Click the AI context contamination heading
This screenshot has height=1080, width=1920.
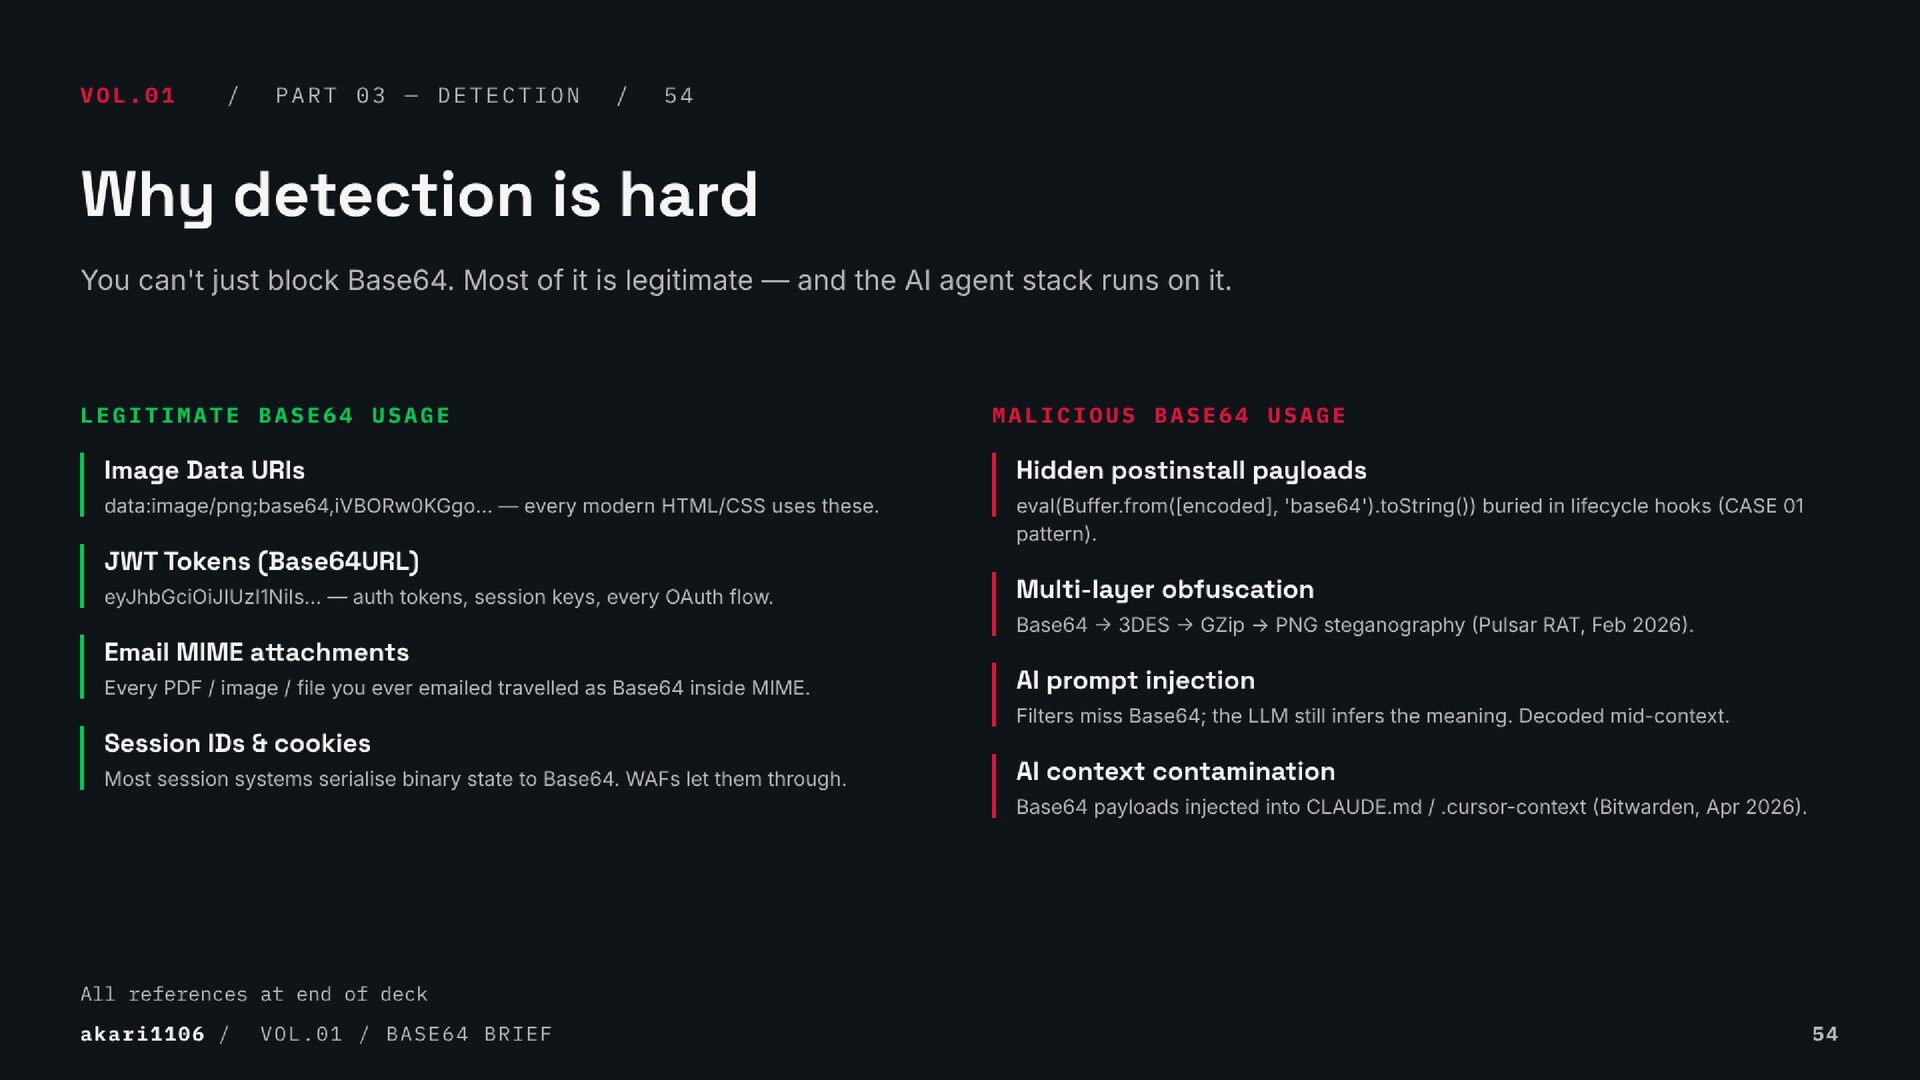tap(1175, 771)
